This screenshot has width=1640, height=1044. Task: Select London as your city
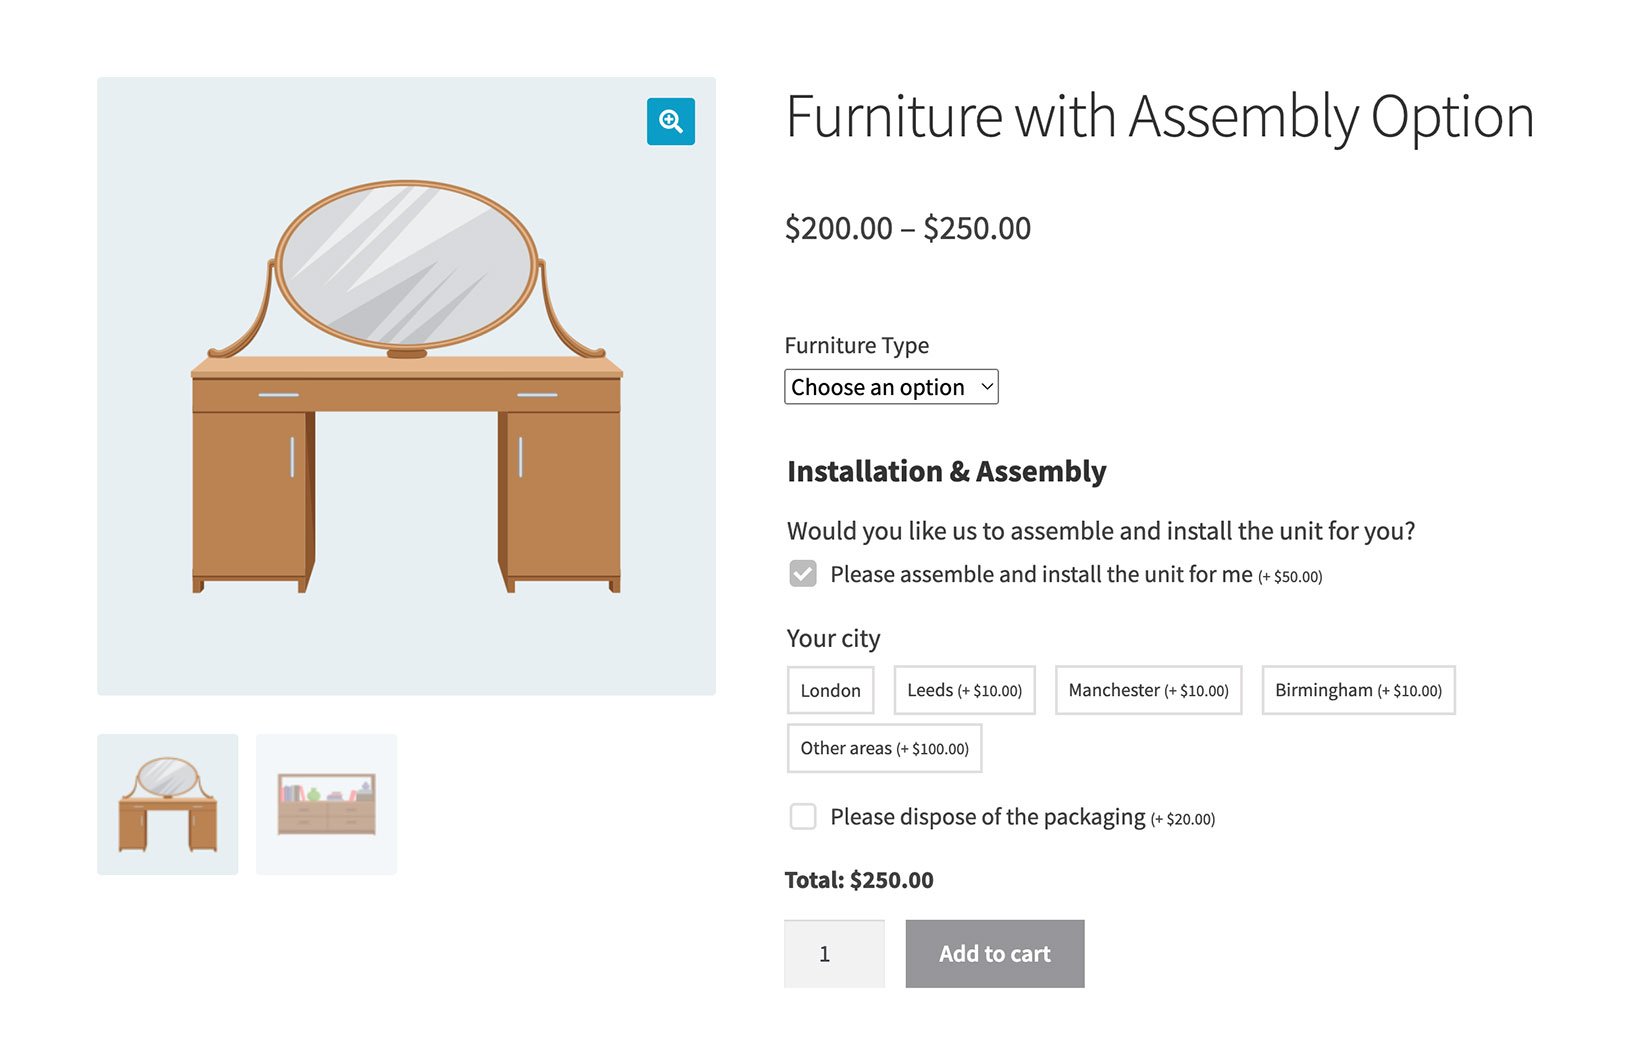(830, 690)
